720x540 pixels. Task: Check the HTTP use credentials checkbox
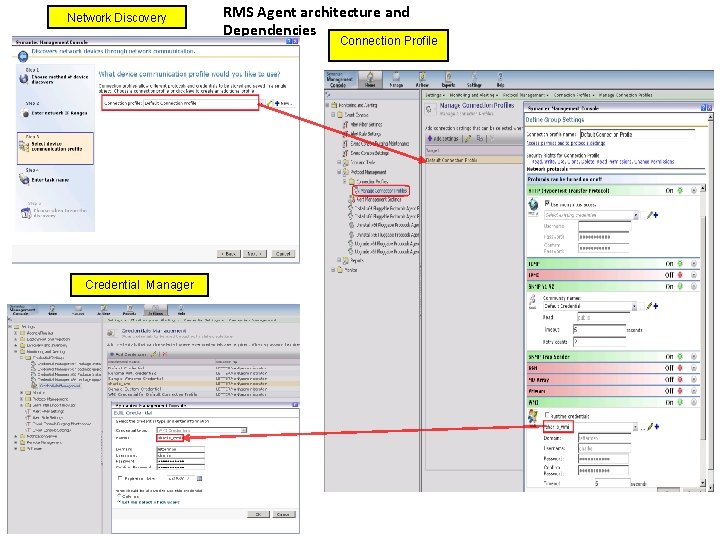(547, 203)
